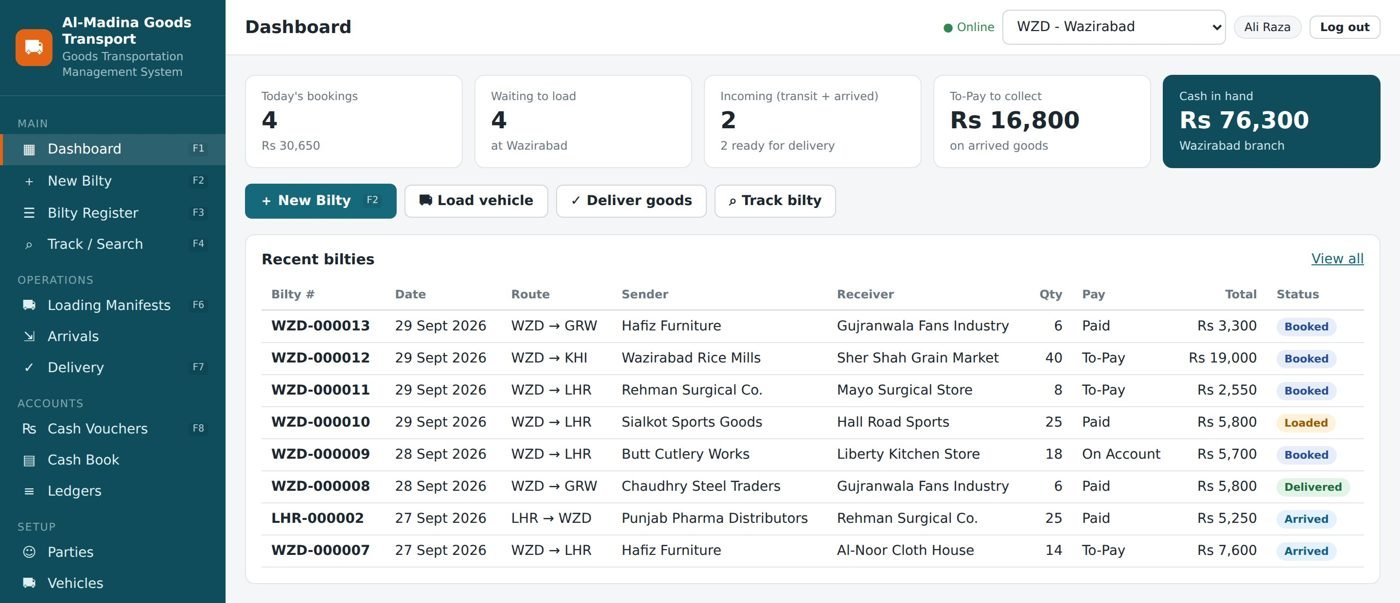Click sender Sialkot Sports Goods
1400x603 pixels.
click(x=692, y=422)
